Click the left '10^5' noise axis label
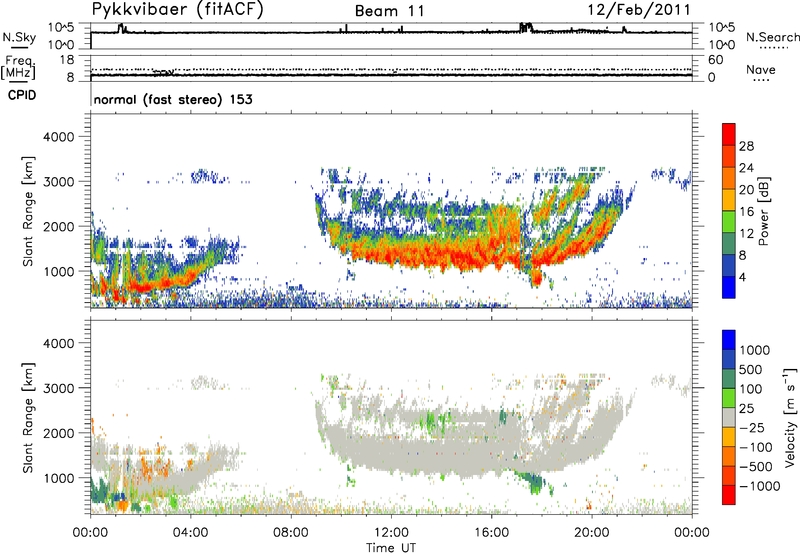Viewport: 800px width, 554px height. click(61, 28)
